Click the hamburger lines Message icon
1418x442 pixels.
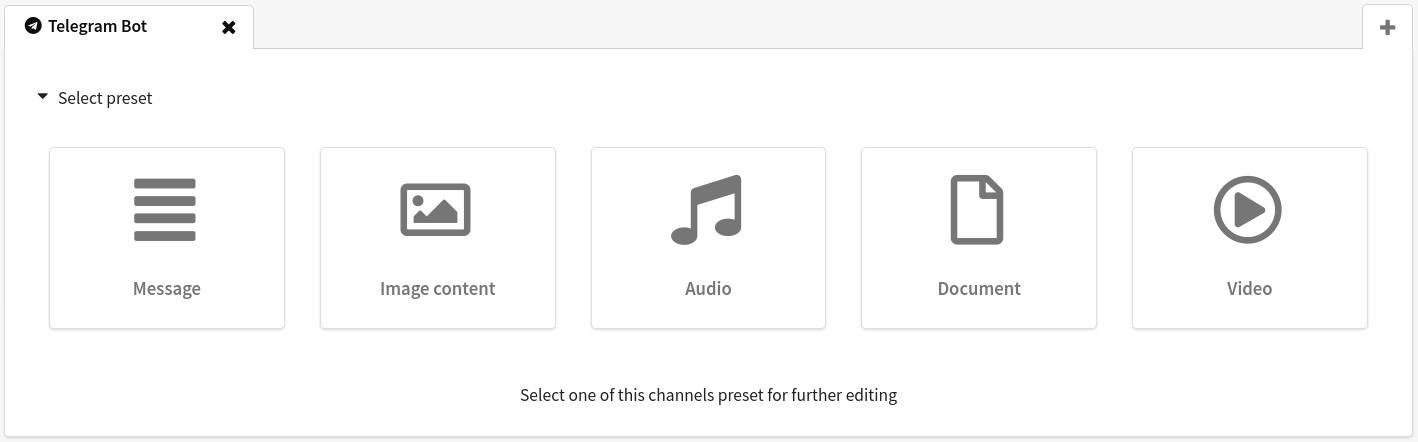point(165,210)
